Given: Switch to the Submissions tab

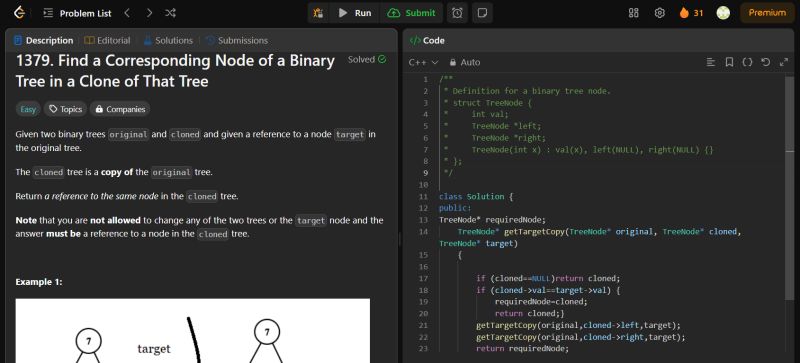Looking at the screenshot, I should click(237, 40).
